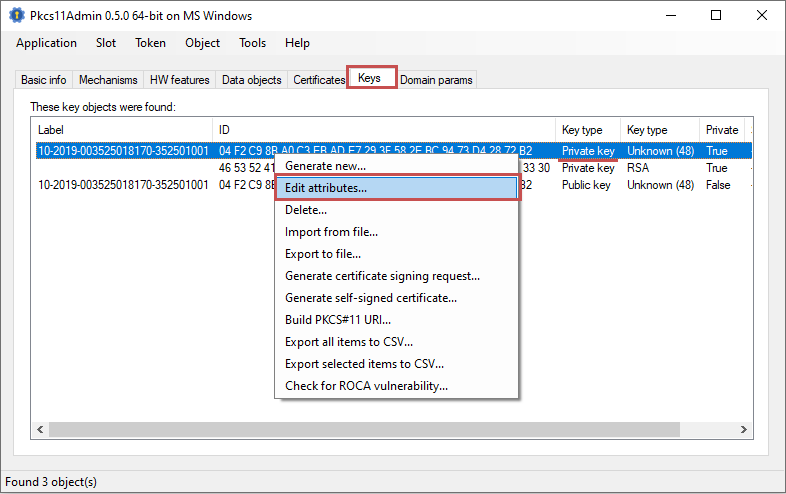Open the Token menu
This screenshot has height=494, width=786.
(x=150, y=43)
